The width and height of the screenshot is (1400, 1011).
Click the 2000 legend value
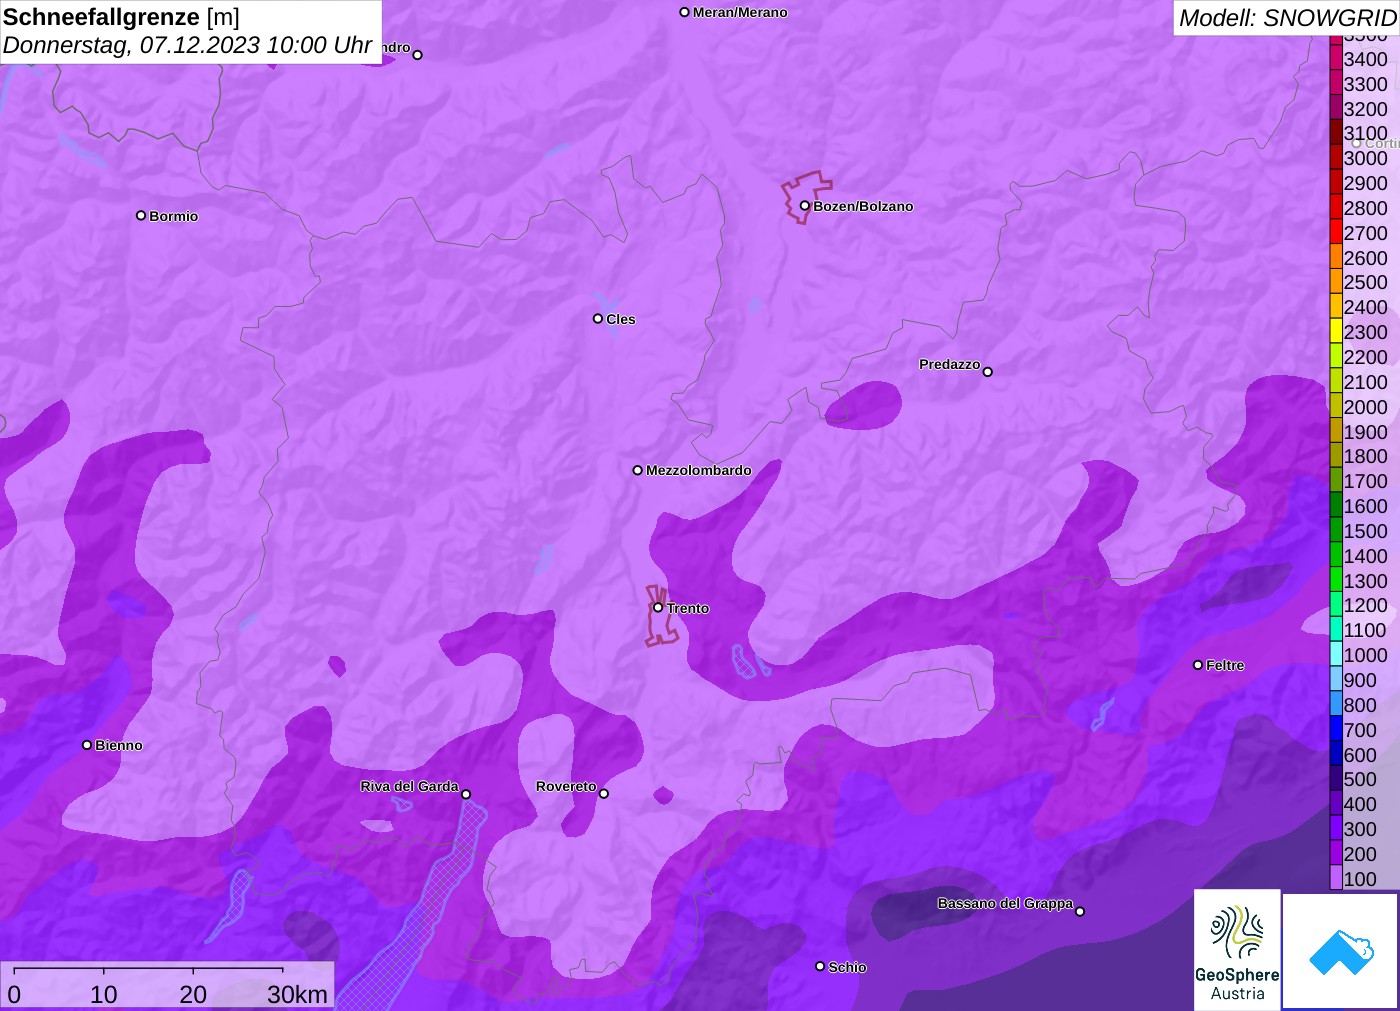click(1365, 407)
